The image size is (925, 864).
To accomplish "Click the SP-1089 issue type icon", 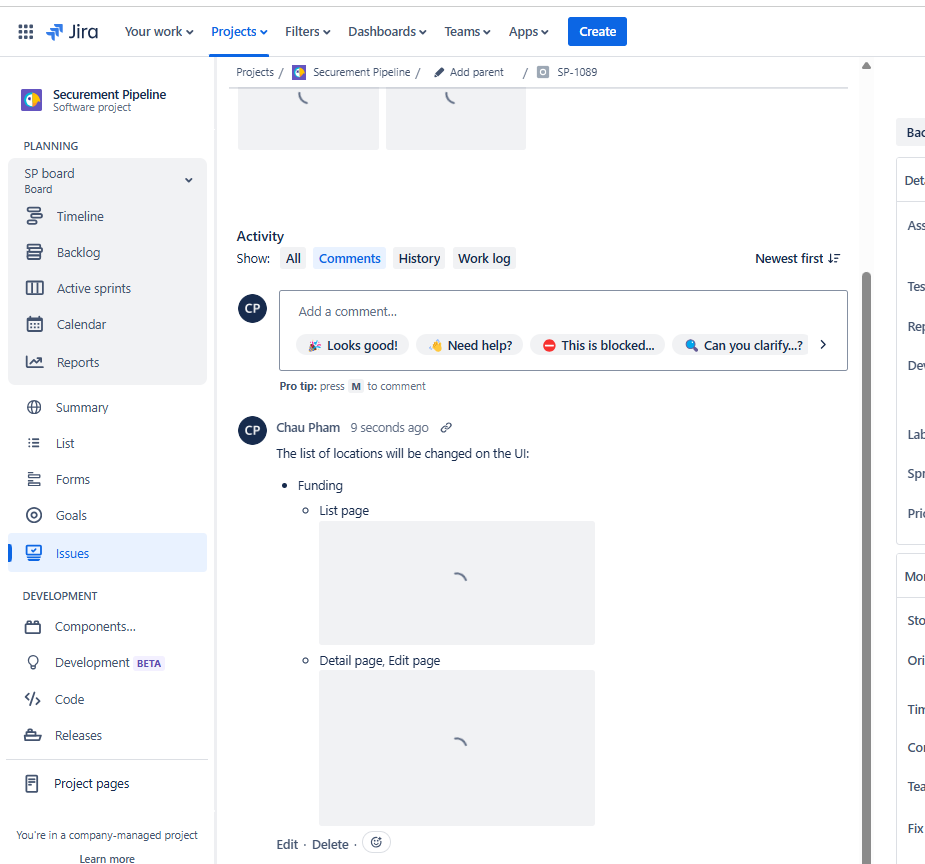I will point(543,72).
